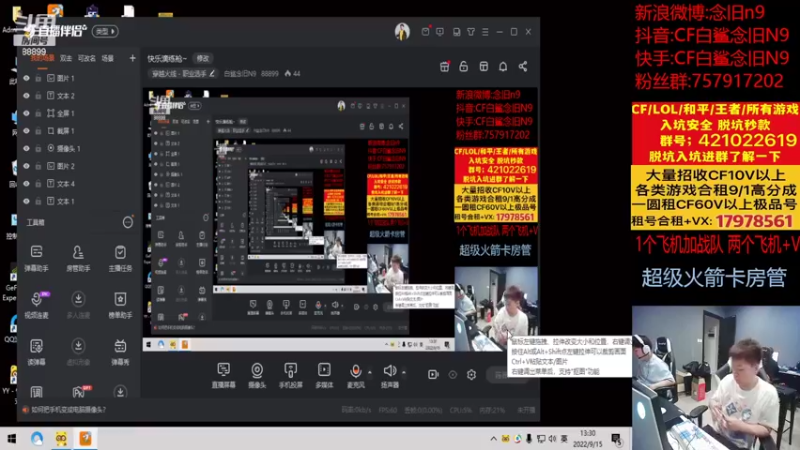
Task: Open the Windows Start menu
Action: point(11,439)
